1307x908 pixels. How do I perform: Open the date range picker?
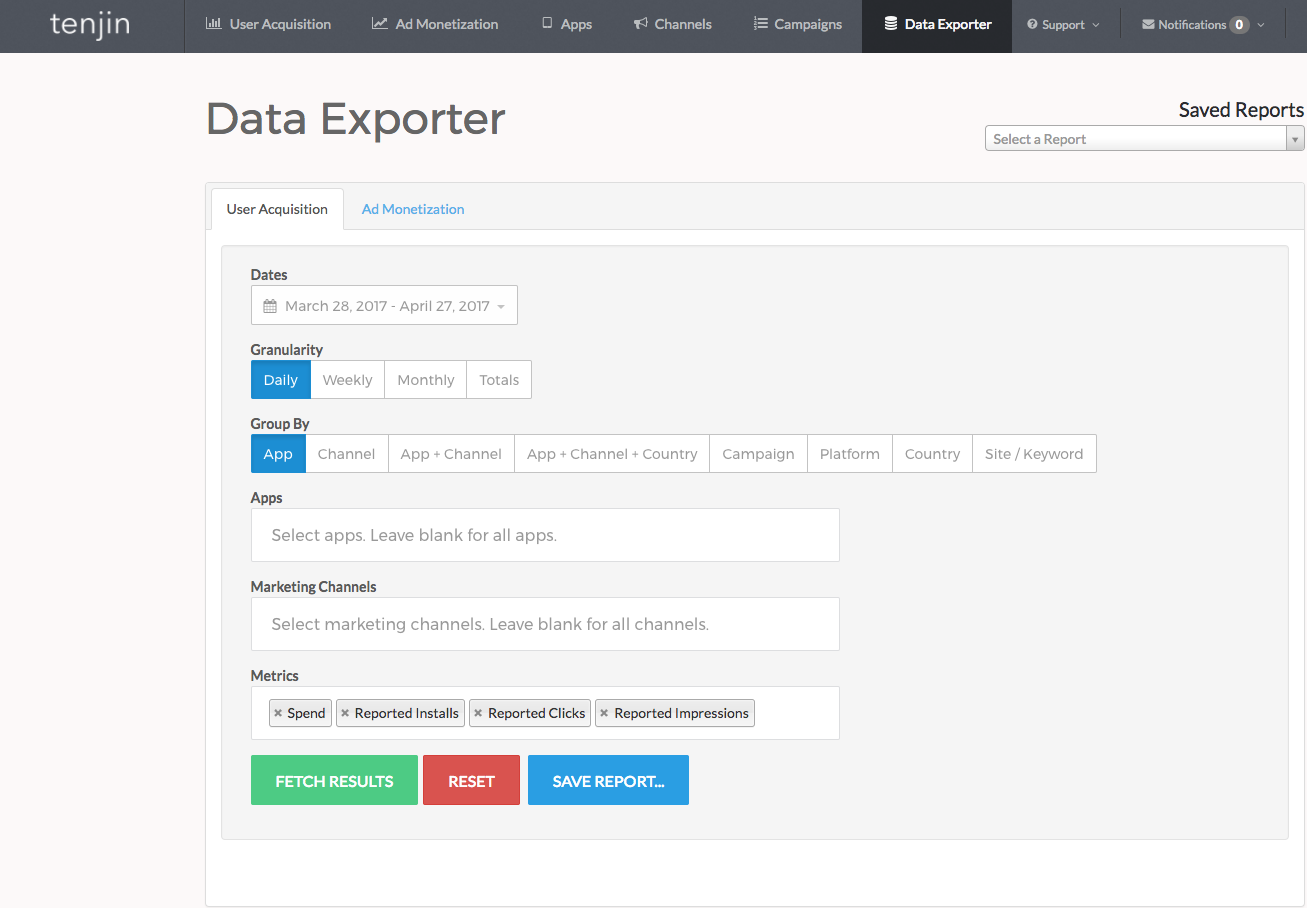click(x=384, y=306)
